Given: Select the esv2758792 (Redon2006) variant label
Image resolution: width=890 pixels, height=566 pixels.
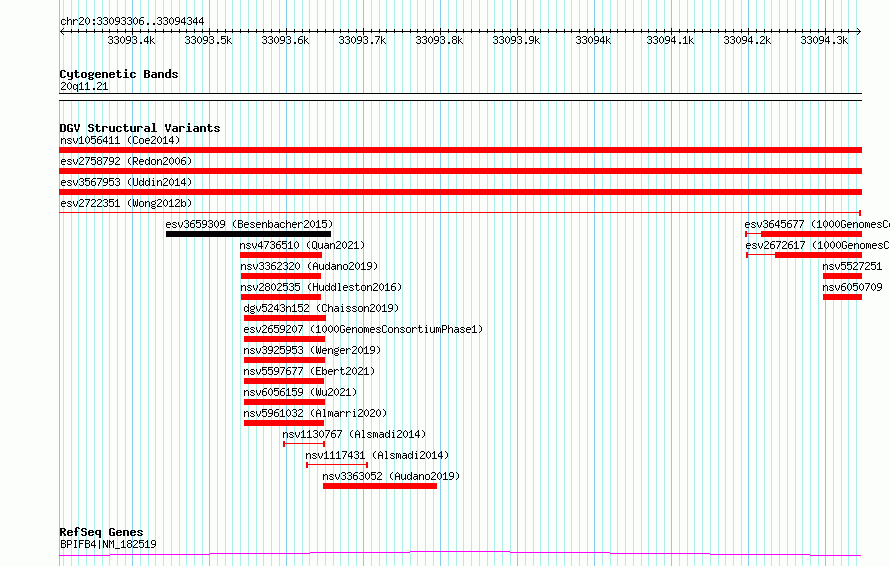Looking at the screenshot, I should point(126,161).
